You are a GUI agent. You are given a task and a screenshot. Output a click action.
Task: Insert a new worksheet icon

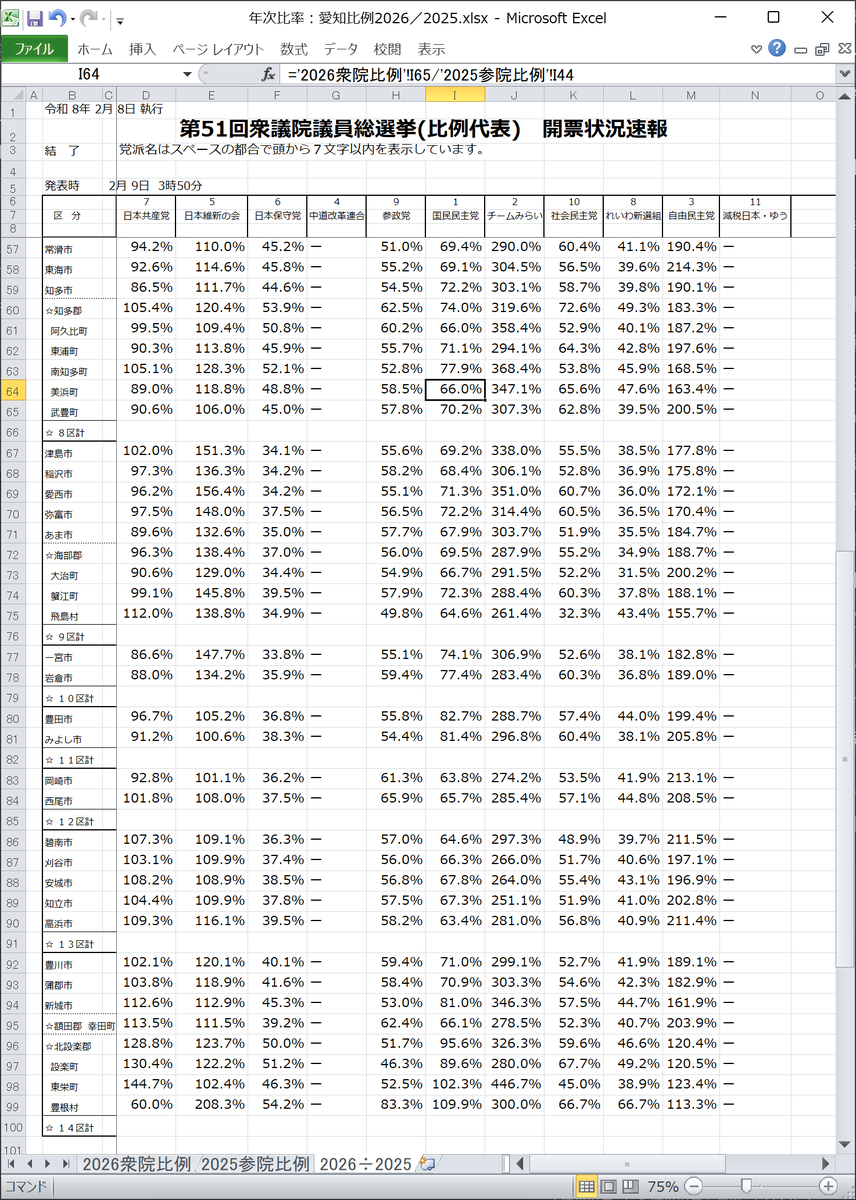(x=427, y=1164)
